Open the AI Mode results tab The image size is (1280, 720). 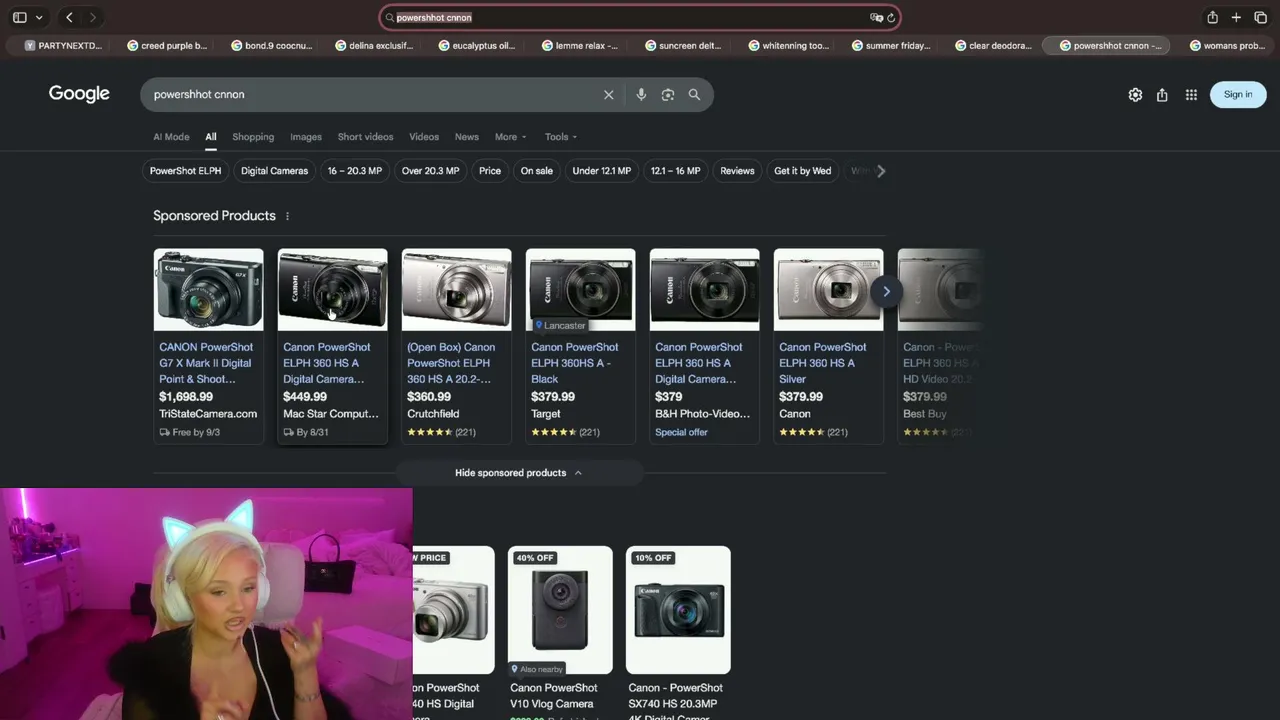[171, 137]
